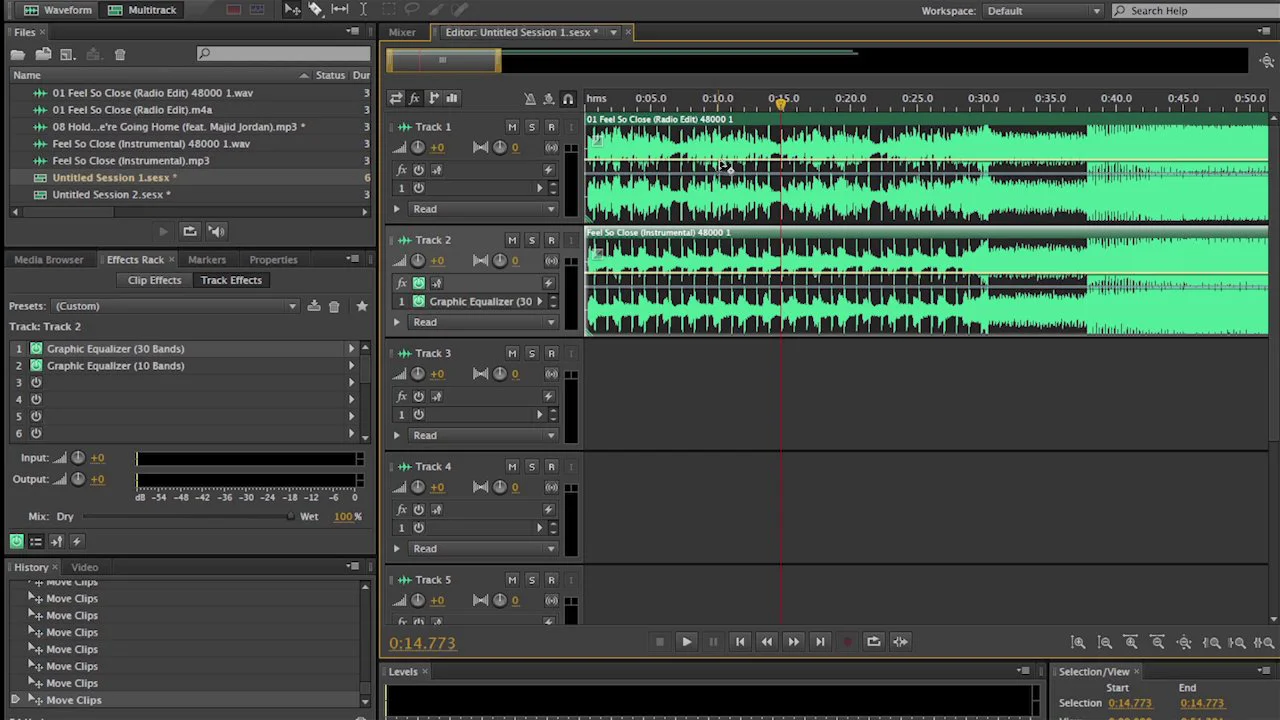Switch to Waveform view

(58, 10)
